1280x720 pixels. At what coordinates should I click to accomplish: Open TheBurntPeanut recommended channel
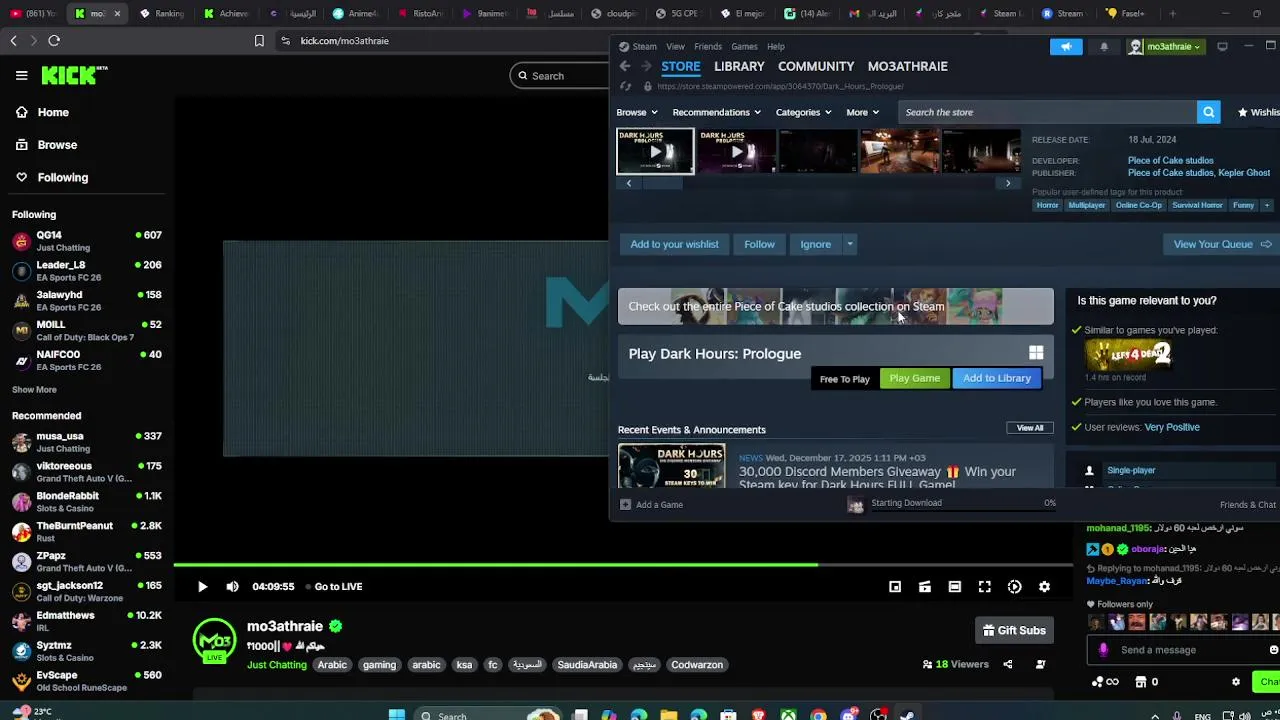point(87,532)
